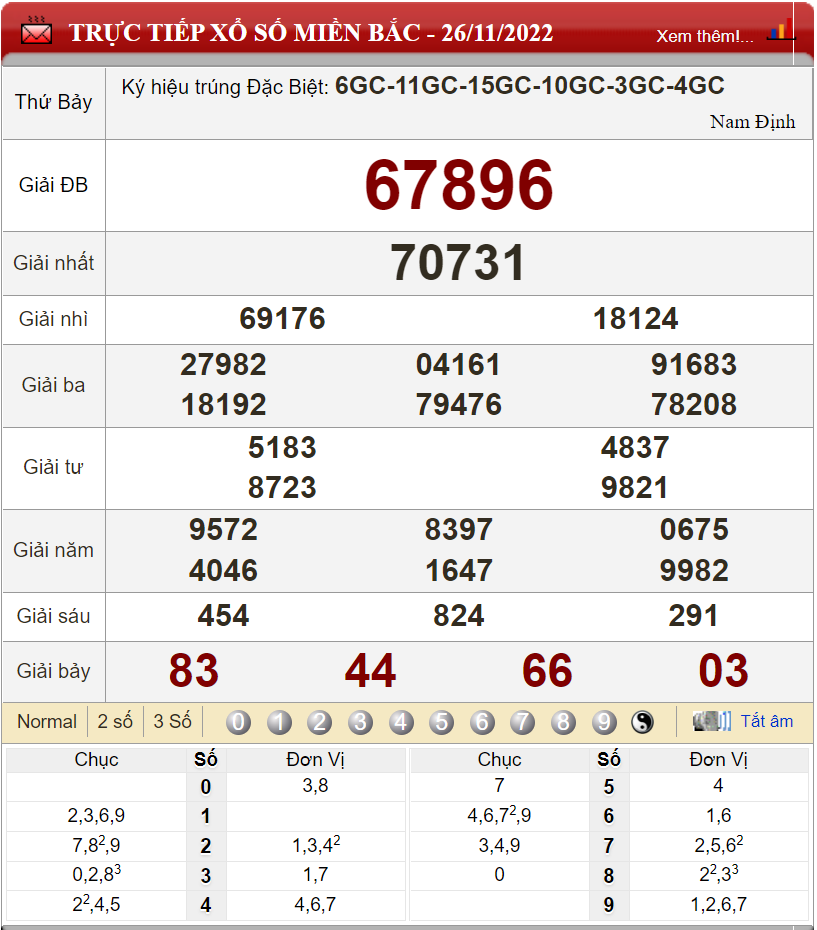
Task: Switch to 2 số view tab
Action: click(115, 721)
